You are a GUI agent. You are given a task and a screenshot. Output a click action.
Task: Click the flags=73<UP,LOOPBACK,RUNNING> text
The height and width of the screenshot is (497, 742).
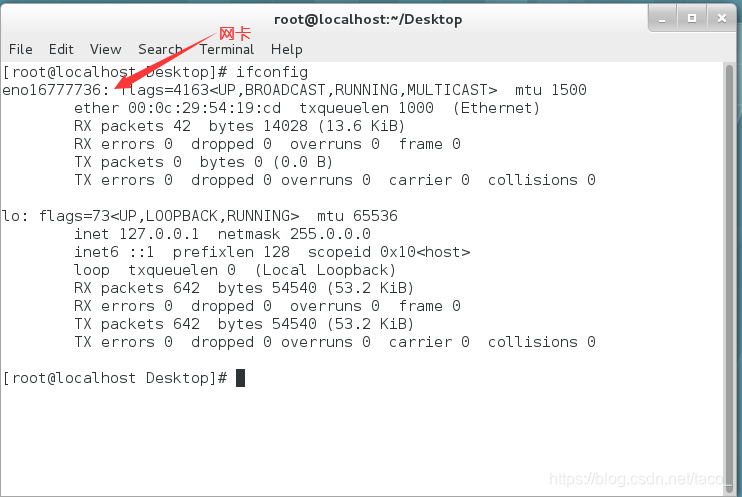click(169, 216)
